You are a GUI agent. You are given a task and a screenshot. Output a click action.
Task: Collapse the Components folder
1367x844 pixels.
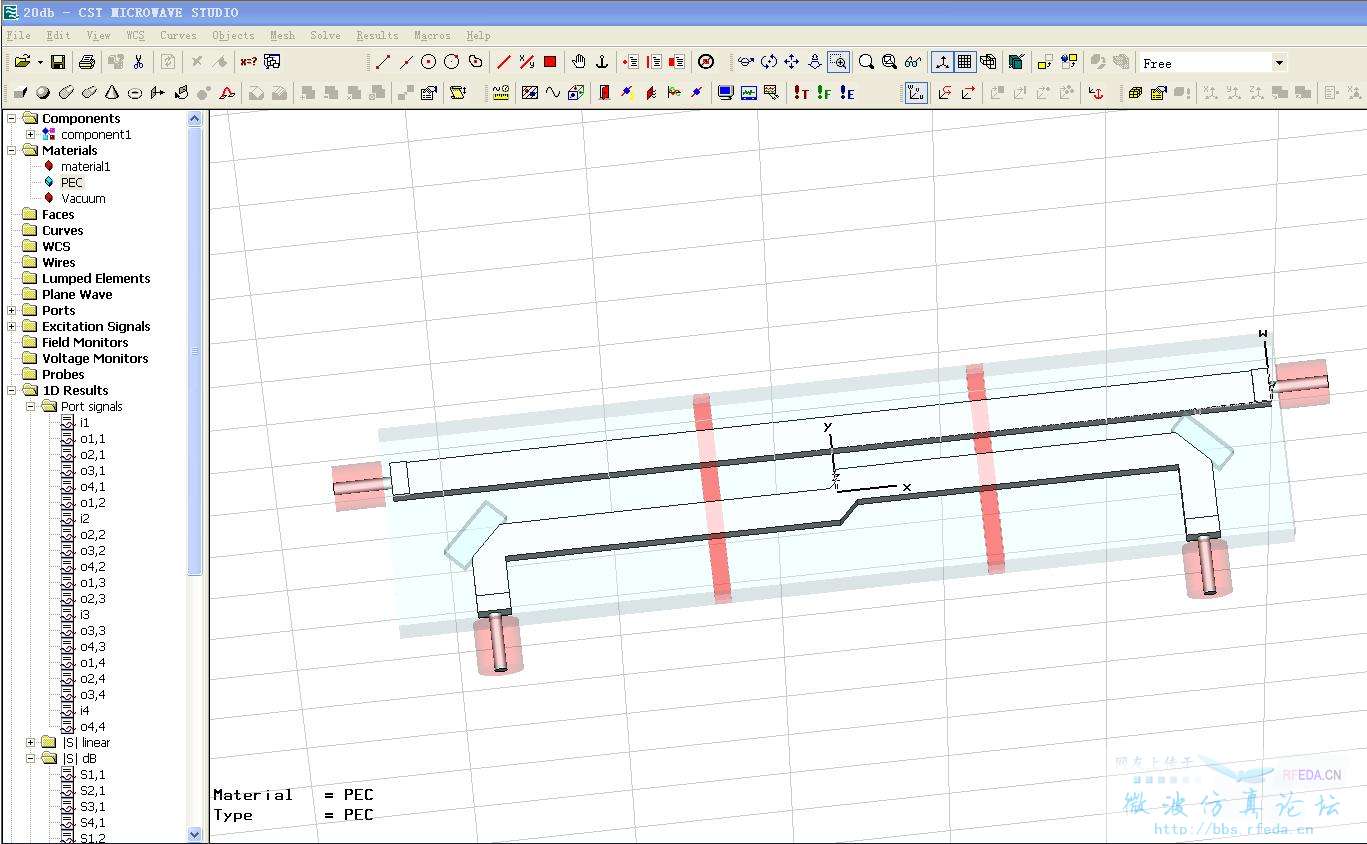(12, 118)
